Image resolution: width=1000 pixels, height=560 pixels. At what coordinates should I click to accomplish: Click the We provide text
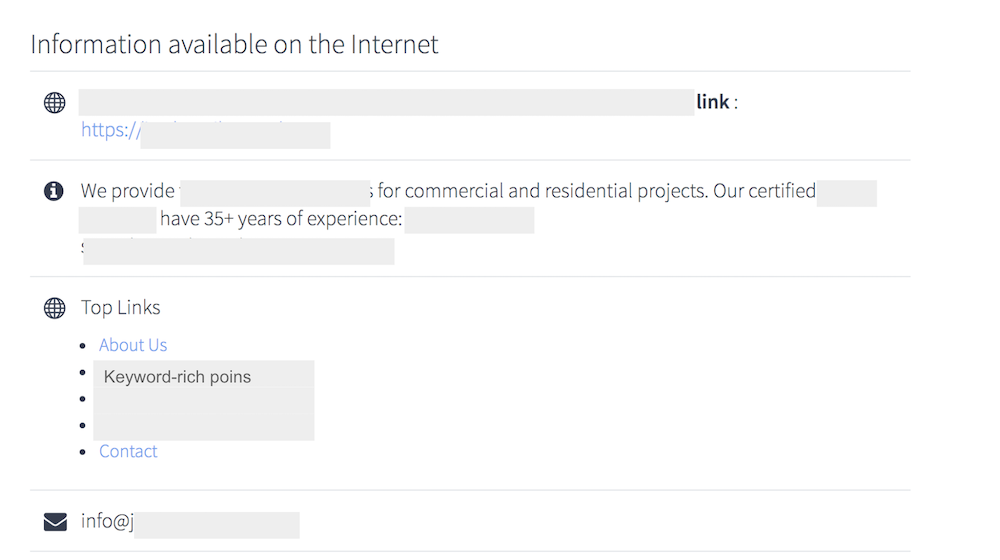pos(128,191)
